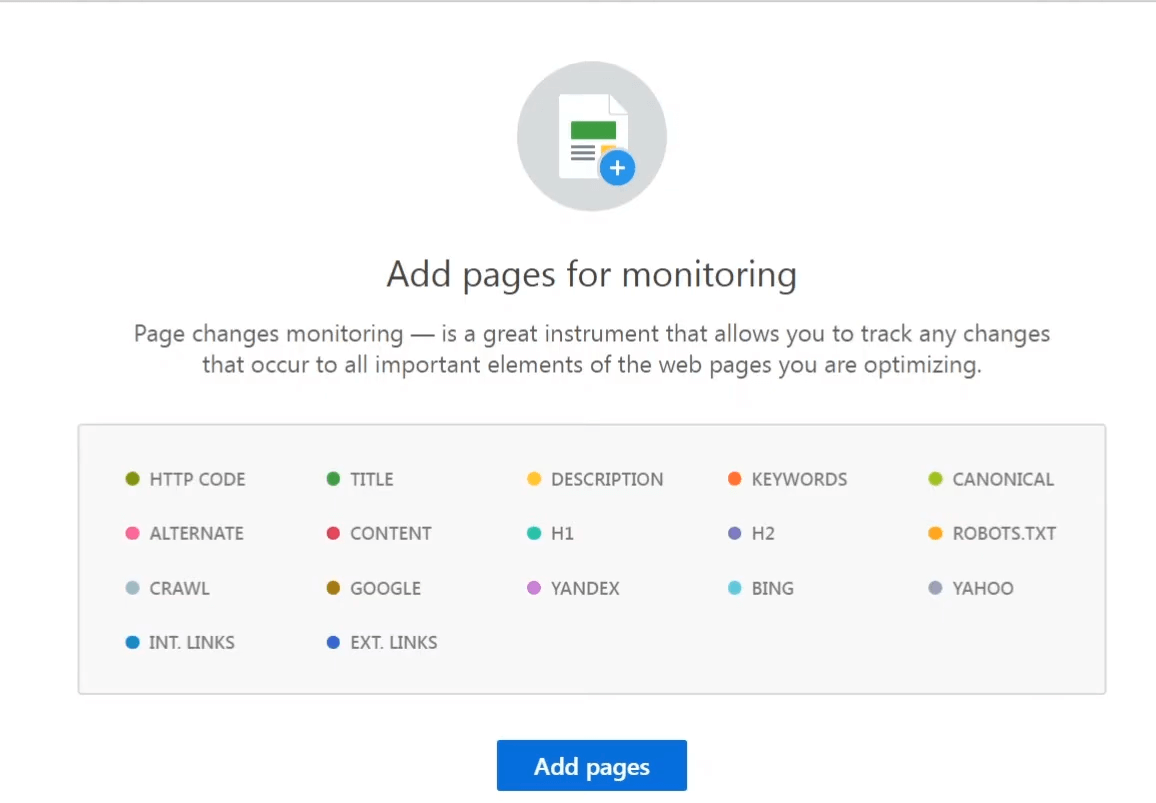
Task: Click the gray dot beside YAHOO
Action: pyautogui.click(x=935, y=588)
